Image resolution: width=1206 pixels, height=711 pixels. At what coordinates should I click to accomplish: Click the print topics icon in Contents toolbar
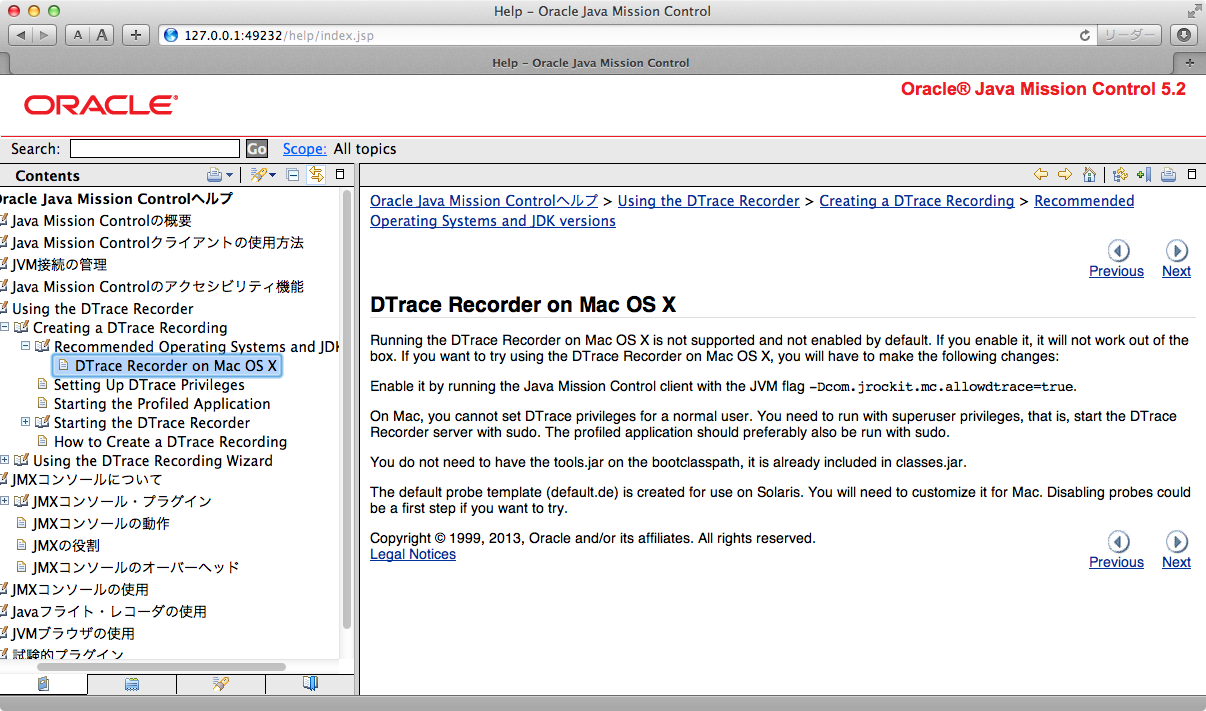pos(214,175)
